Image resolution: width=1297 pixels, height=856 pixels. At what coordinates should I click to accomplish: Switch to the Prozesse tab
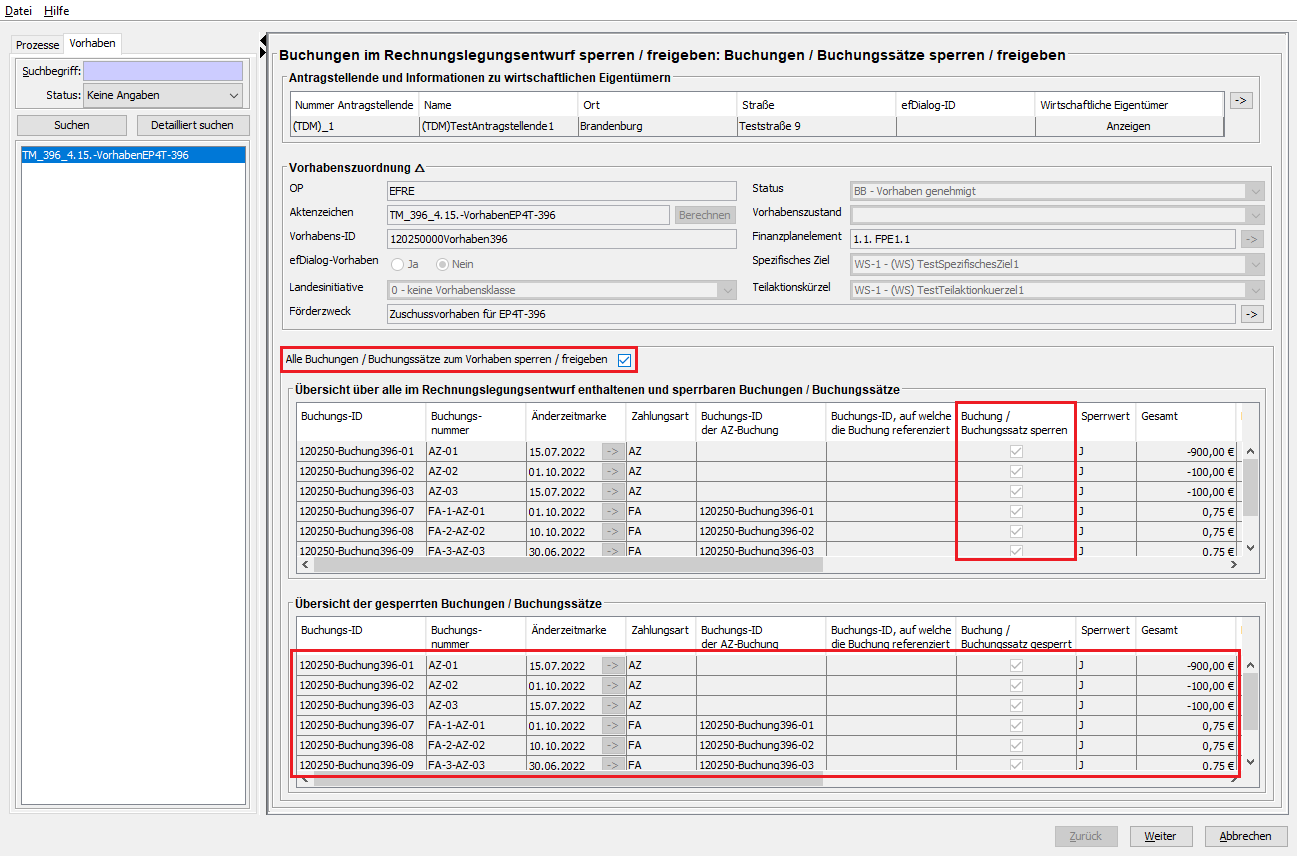click(37, 45)
